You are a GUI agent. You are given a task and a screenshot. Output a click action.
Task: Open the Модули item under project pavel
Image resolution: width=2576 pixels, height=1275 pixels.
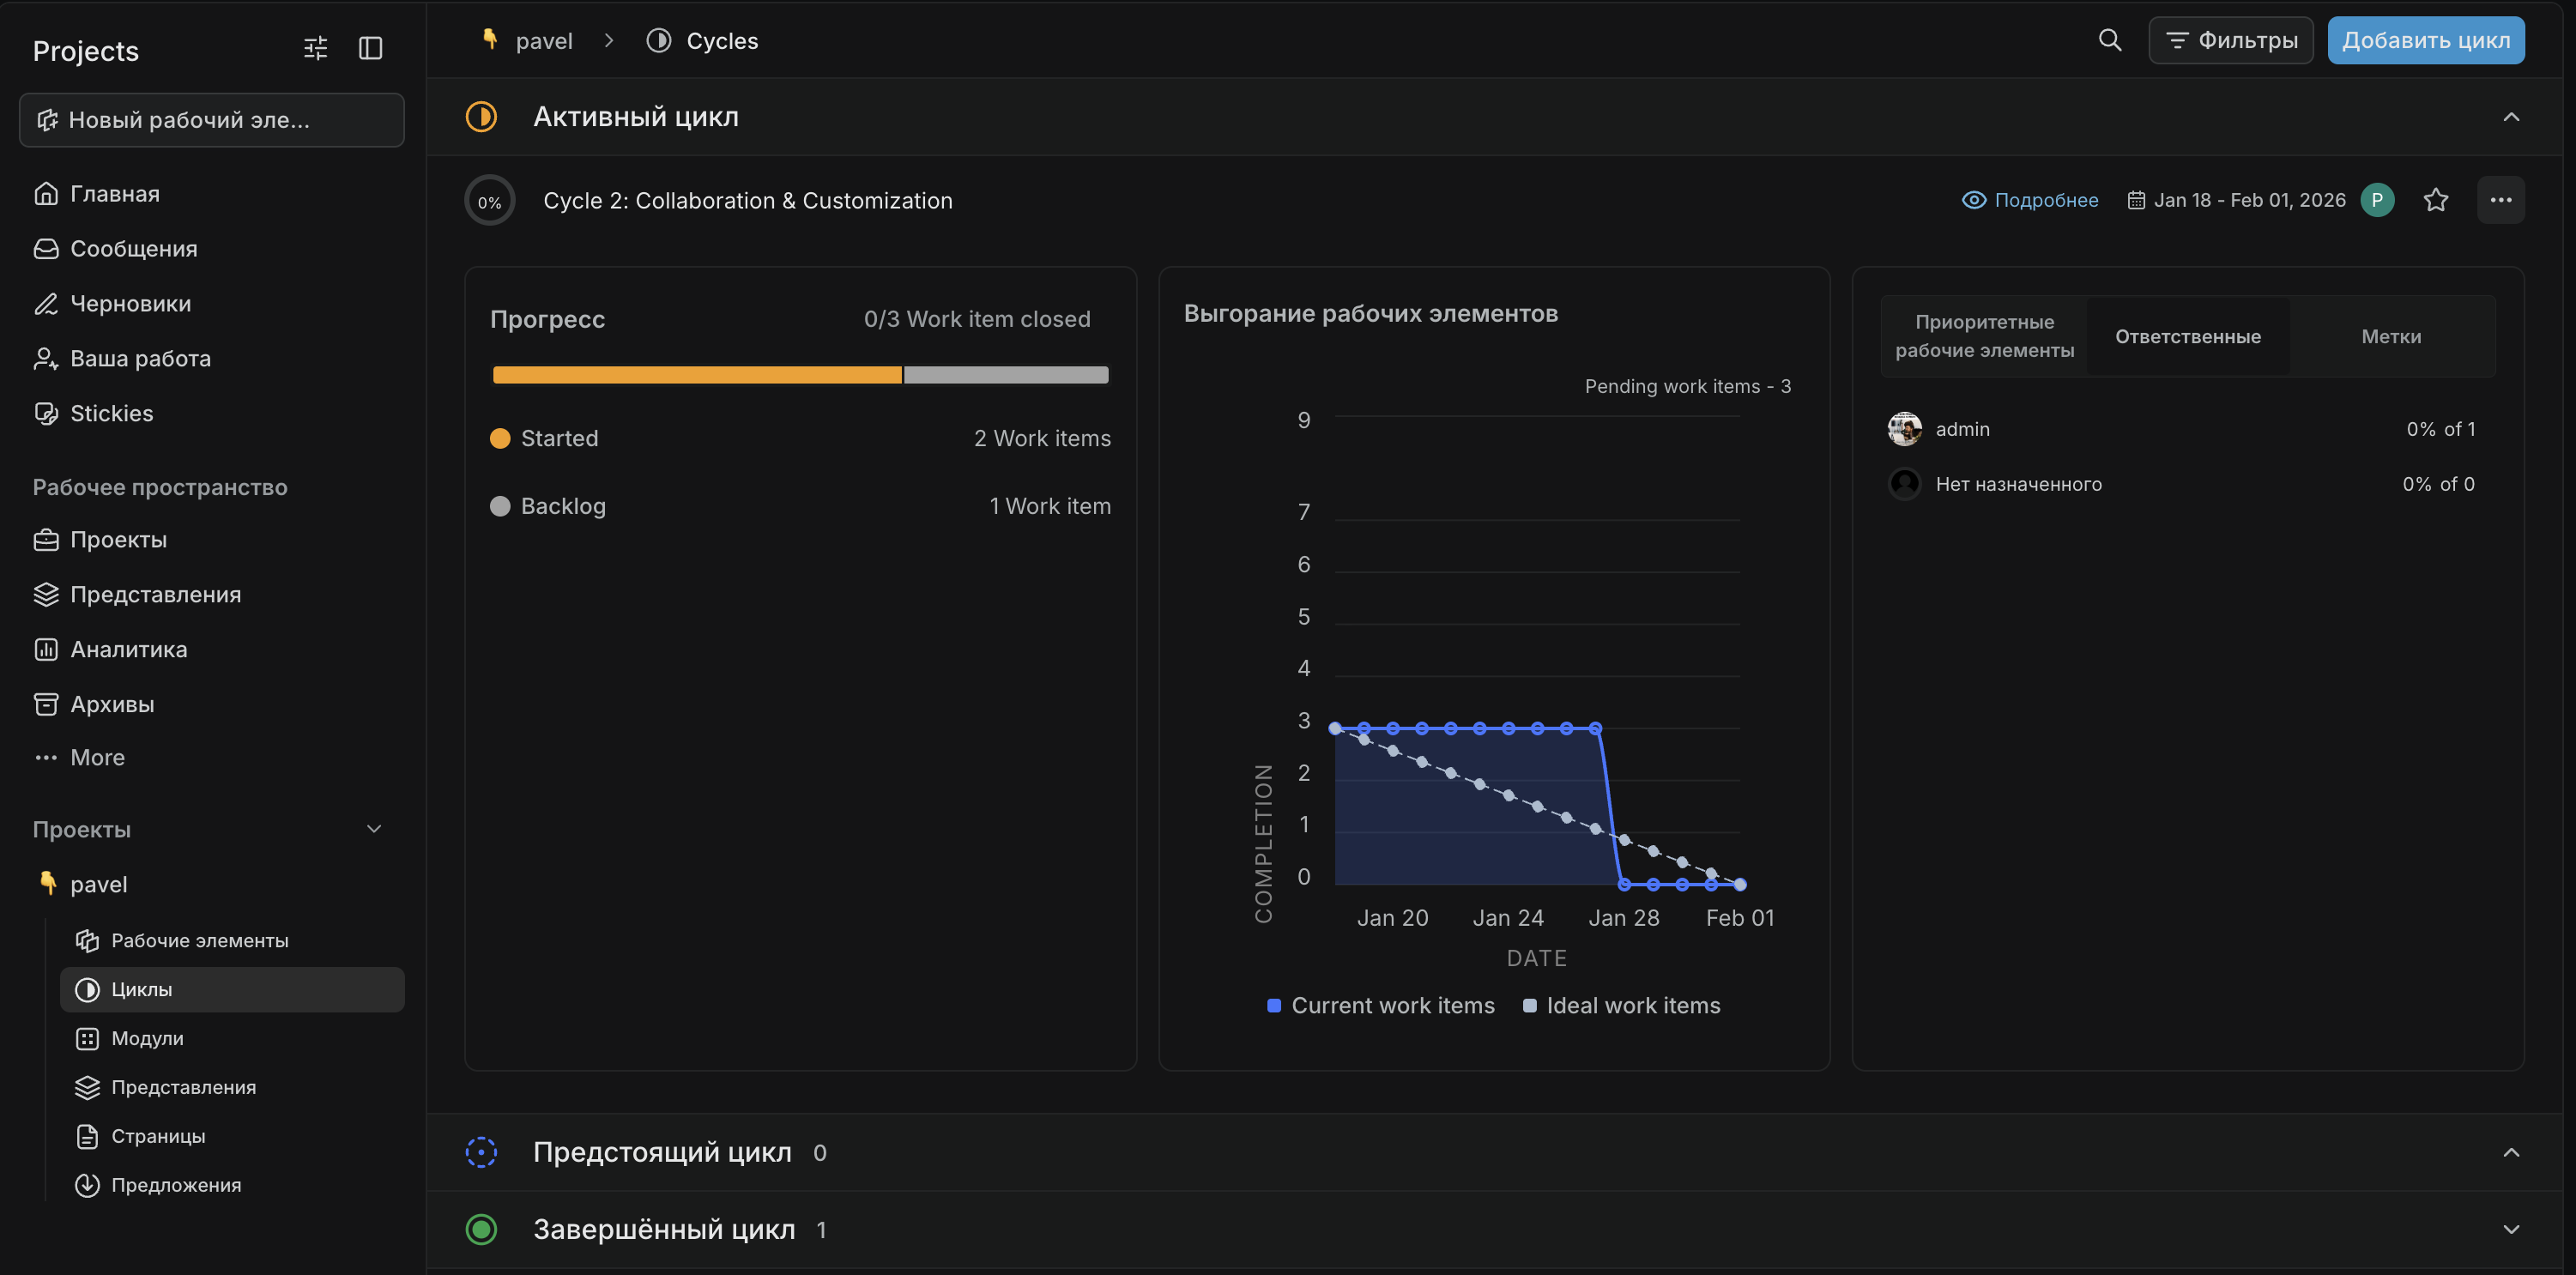coord(146,1038)
